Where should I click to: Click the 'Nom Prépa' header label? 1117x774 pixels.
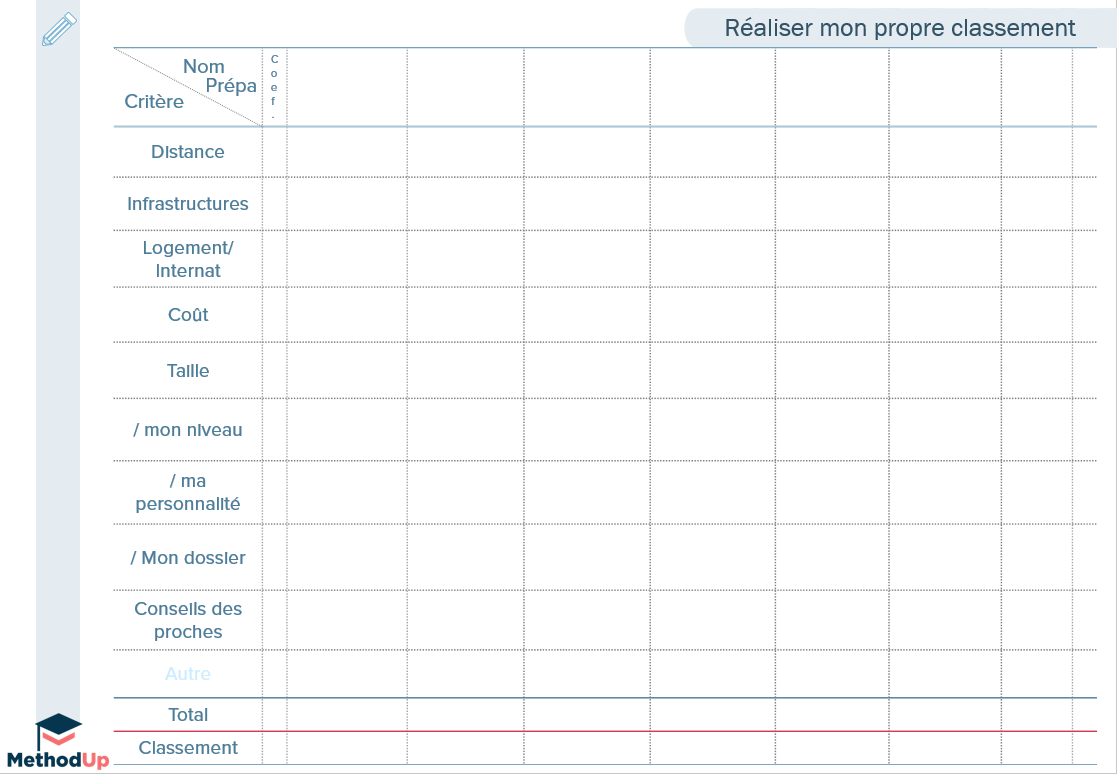click(218, 78)
